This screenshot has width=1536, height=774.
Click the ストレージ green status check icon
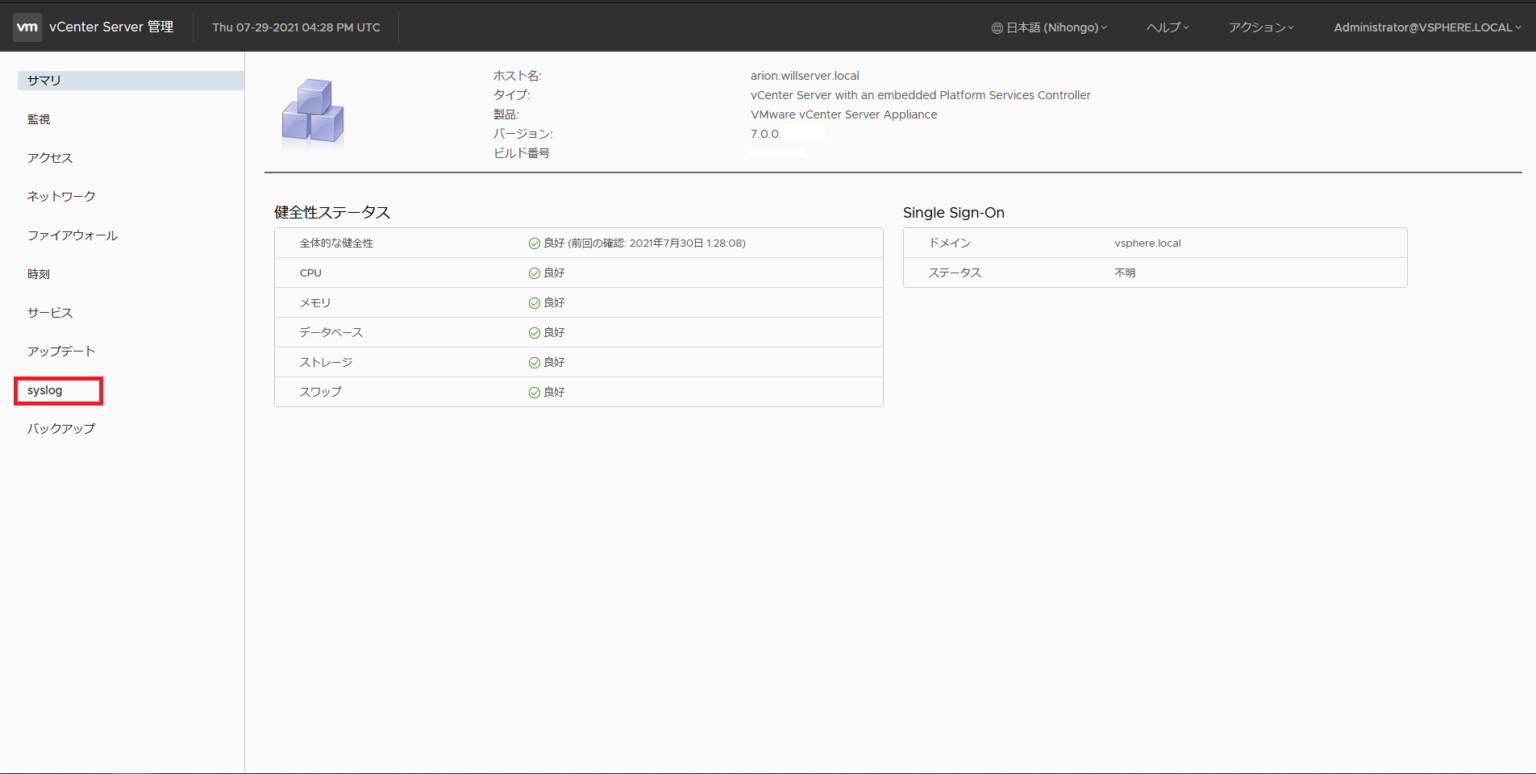click(534, 362)
